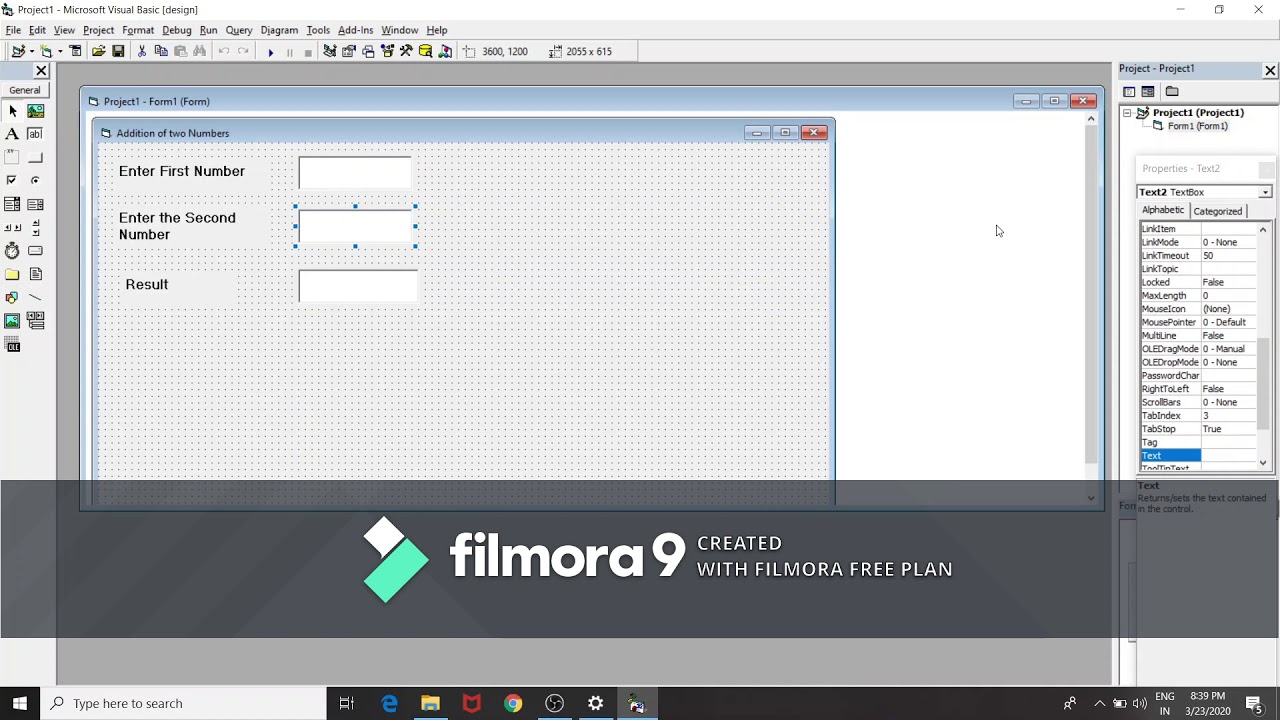
Task: Click the Copy toolbar icon
Action: (160, 51)
